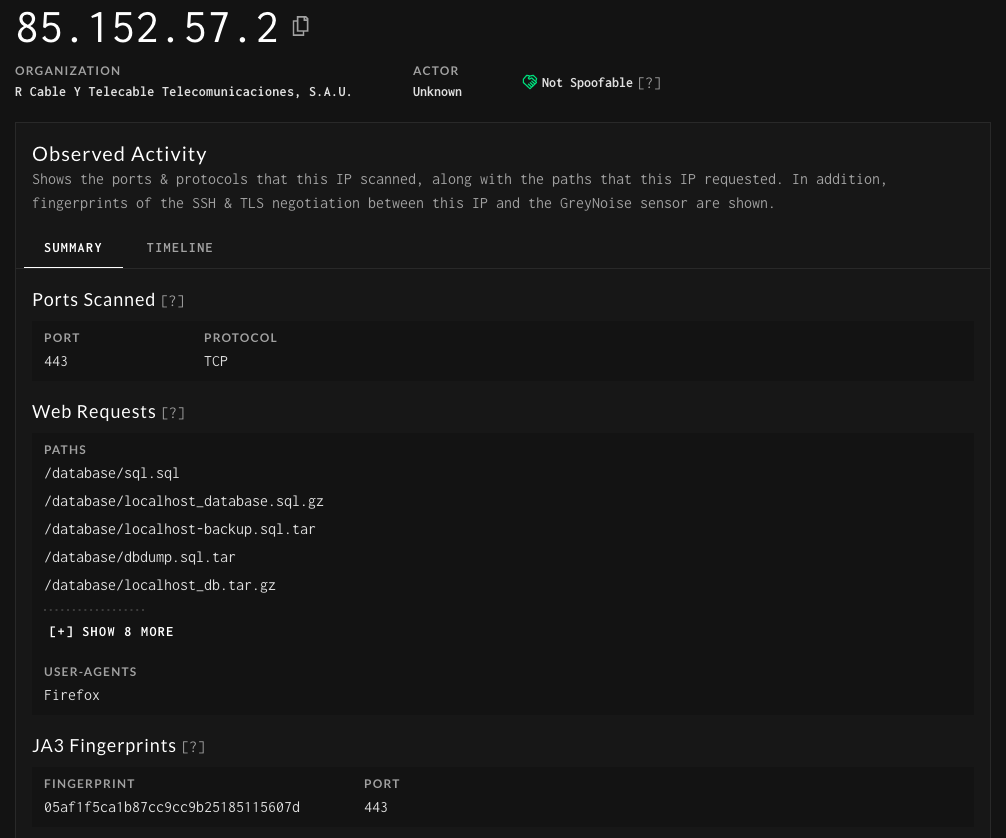Viewport: 1006px width, 838px height.
Task: Click the Observed Activity heading
Action: pyautogui.click(x=119, y=154)
